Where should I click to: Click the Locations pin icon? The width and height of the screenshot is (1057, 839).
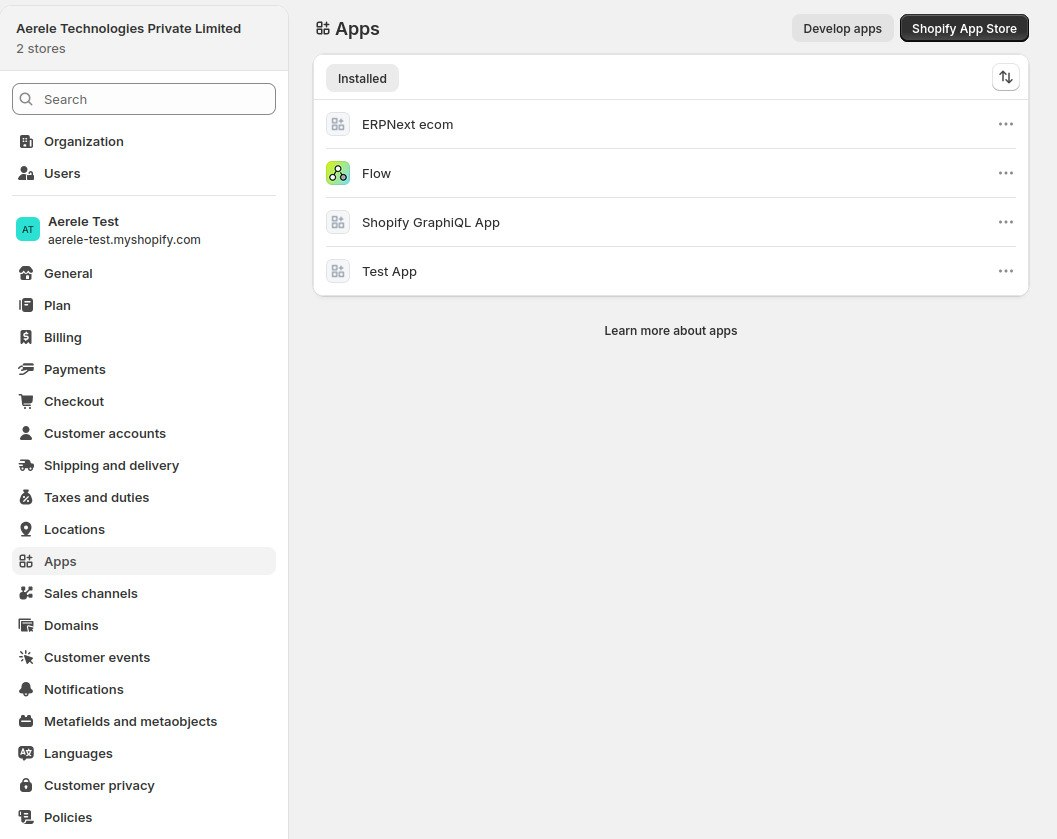26,529
